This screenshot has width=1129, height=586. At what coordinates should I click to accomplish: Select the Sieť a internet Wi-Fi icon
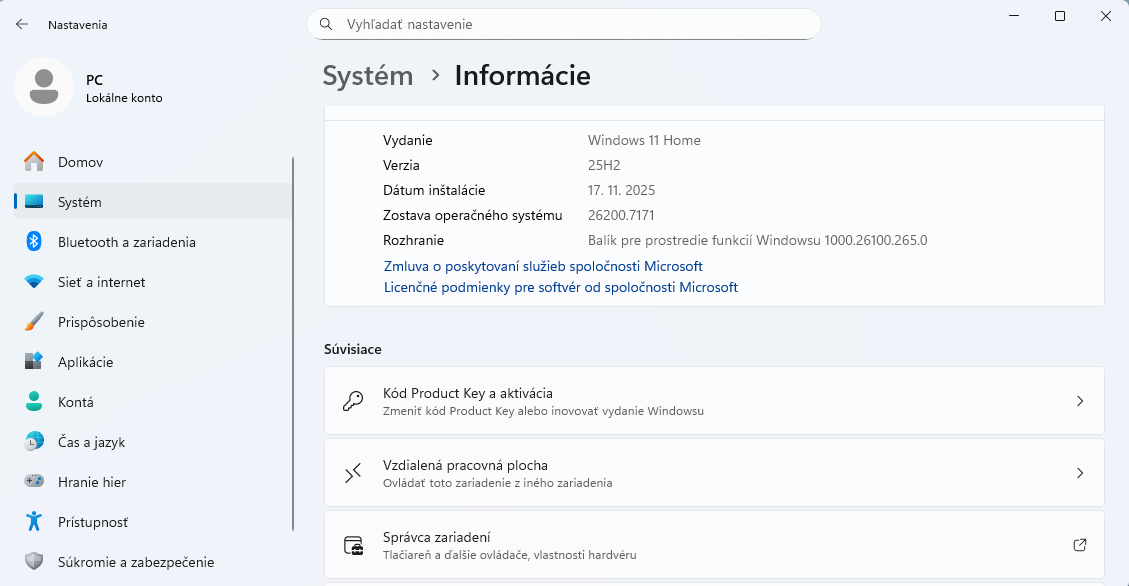click(x=34, y=282)
